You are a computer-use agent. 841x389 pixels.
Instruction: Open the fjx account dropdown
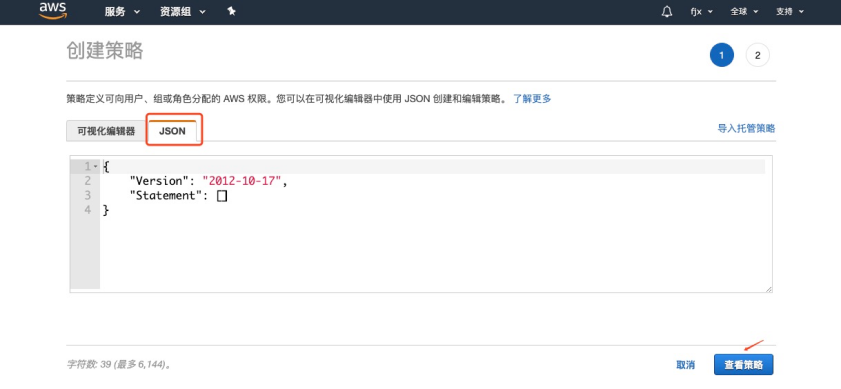pyautogui.click(x=702, y=11)
